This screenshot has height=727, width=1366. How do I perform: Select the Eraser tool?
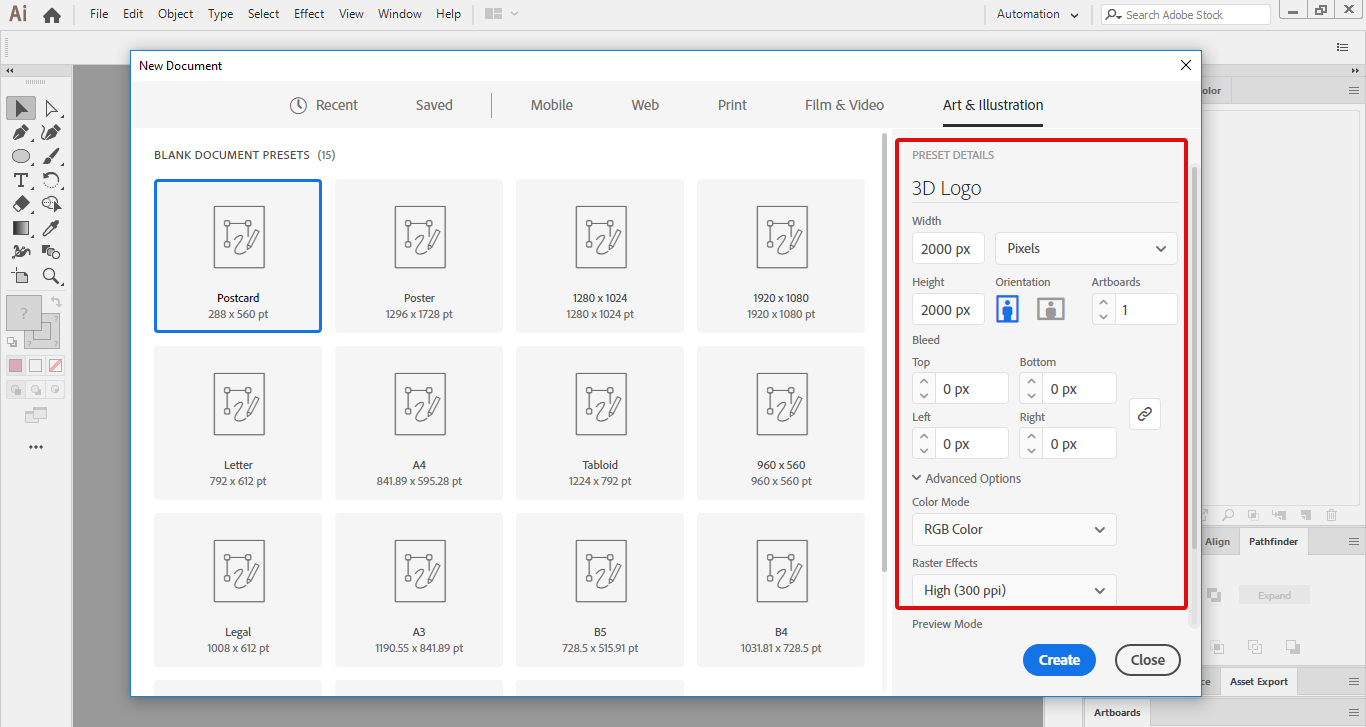coord(21,204)
